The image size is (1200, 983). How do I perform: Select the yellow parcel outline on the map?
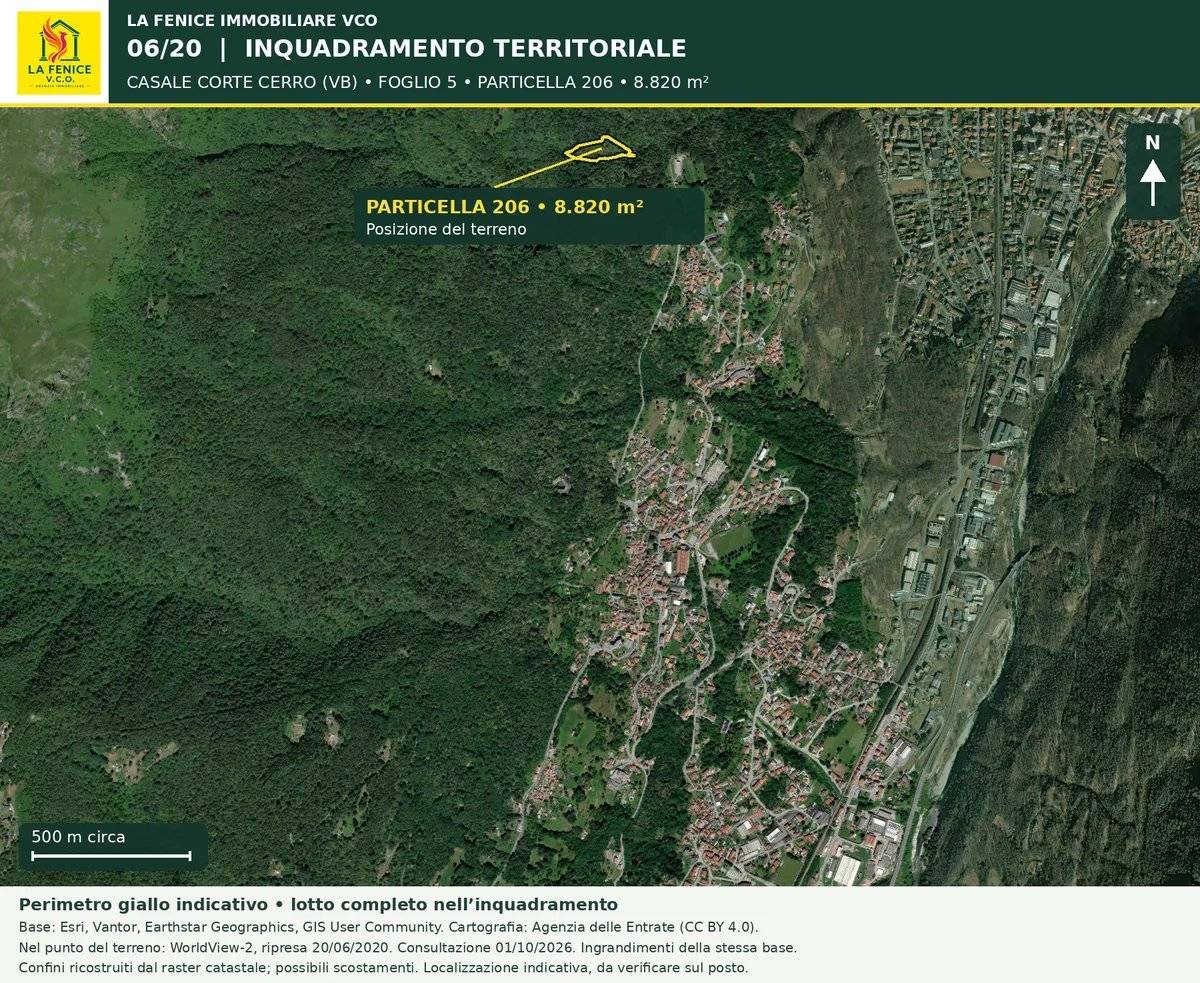point(599,148)
